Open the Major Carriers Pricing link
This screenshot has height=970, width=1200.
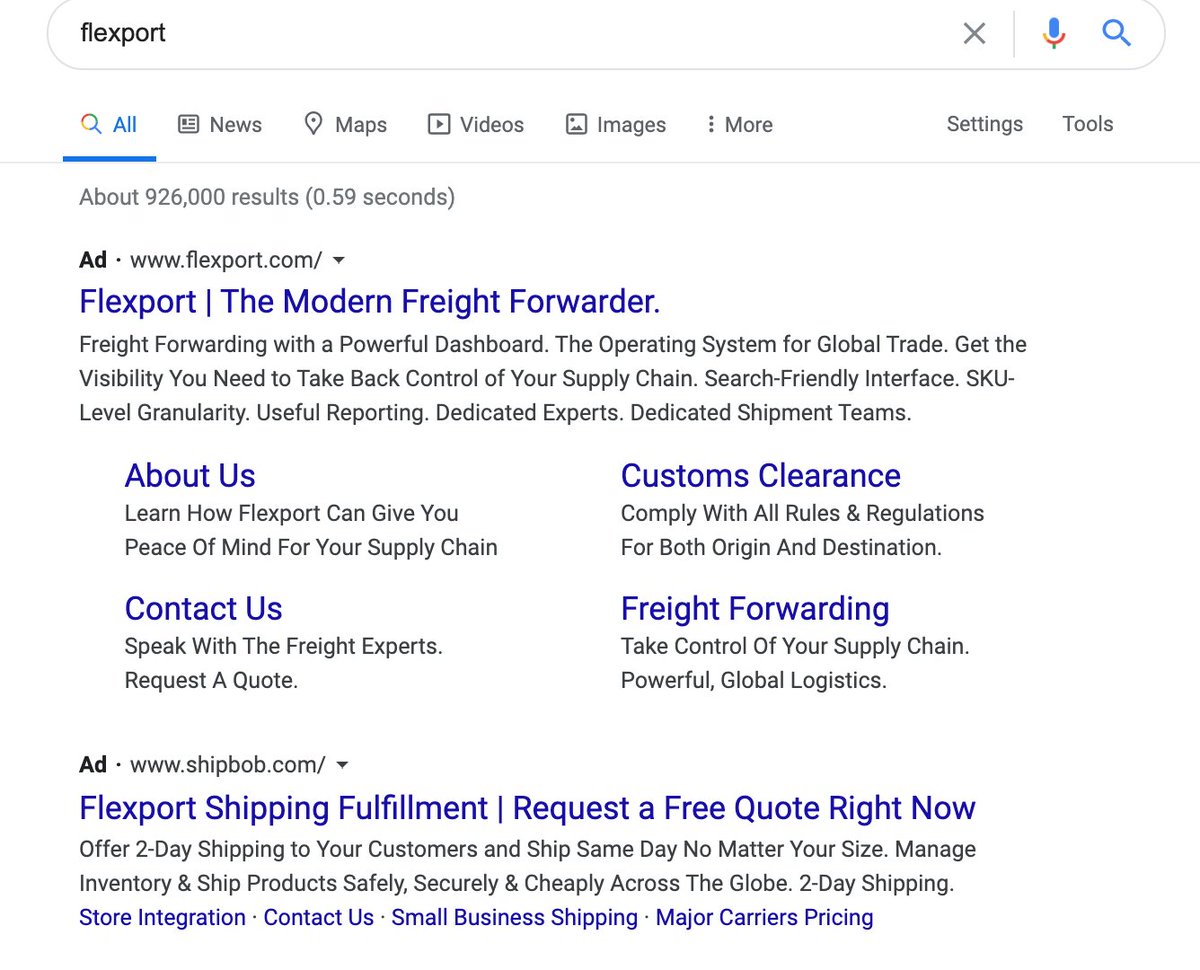click(765, 917)
